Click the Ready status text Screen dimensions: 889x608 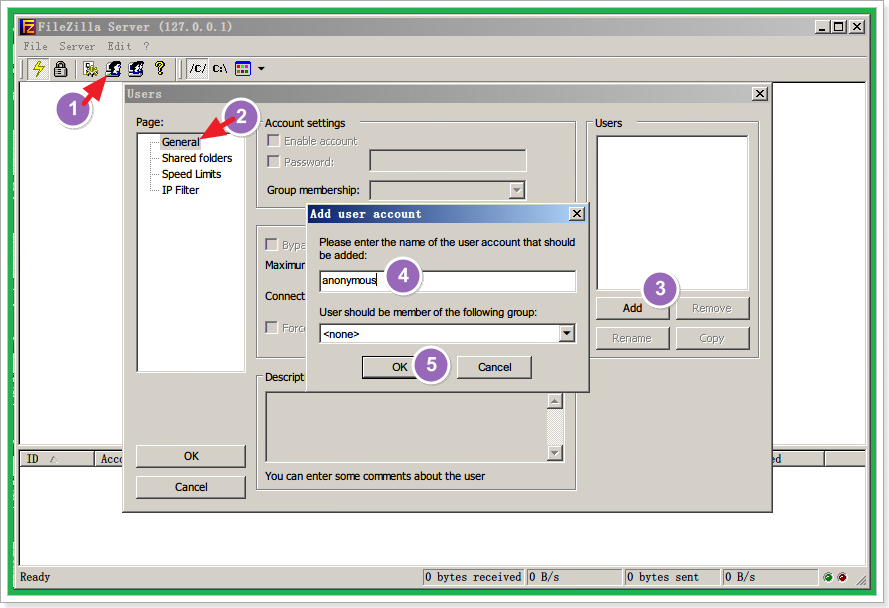35,577
